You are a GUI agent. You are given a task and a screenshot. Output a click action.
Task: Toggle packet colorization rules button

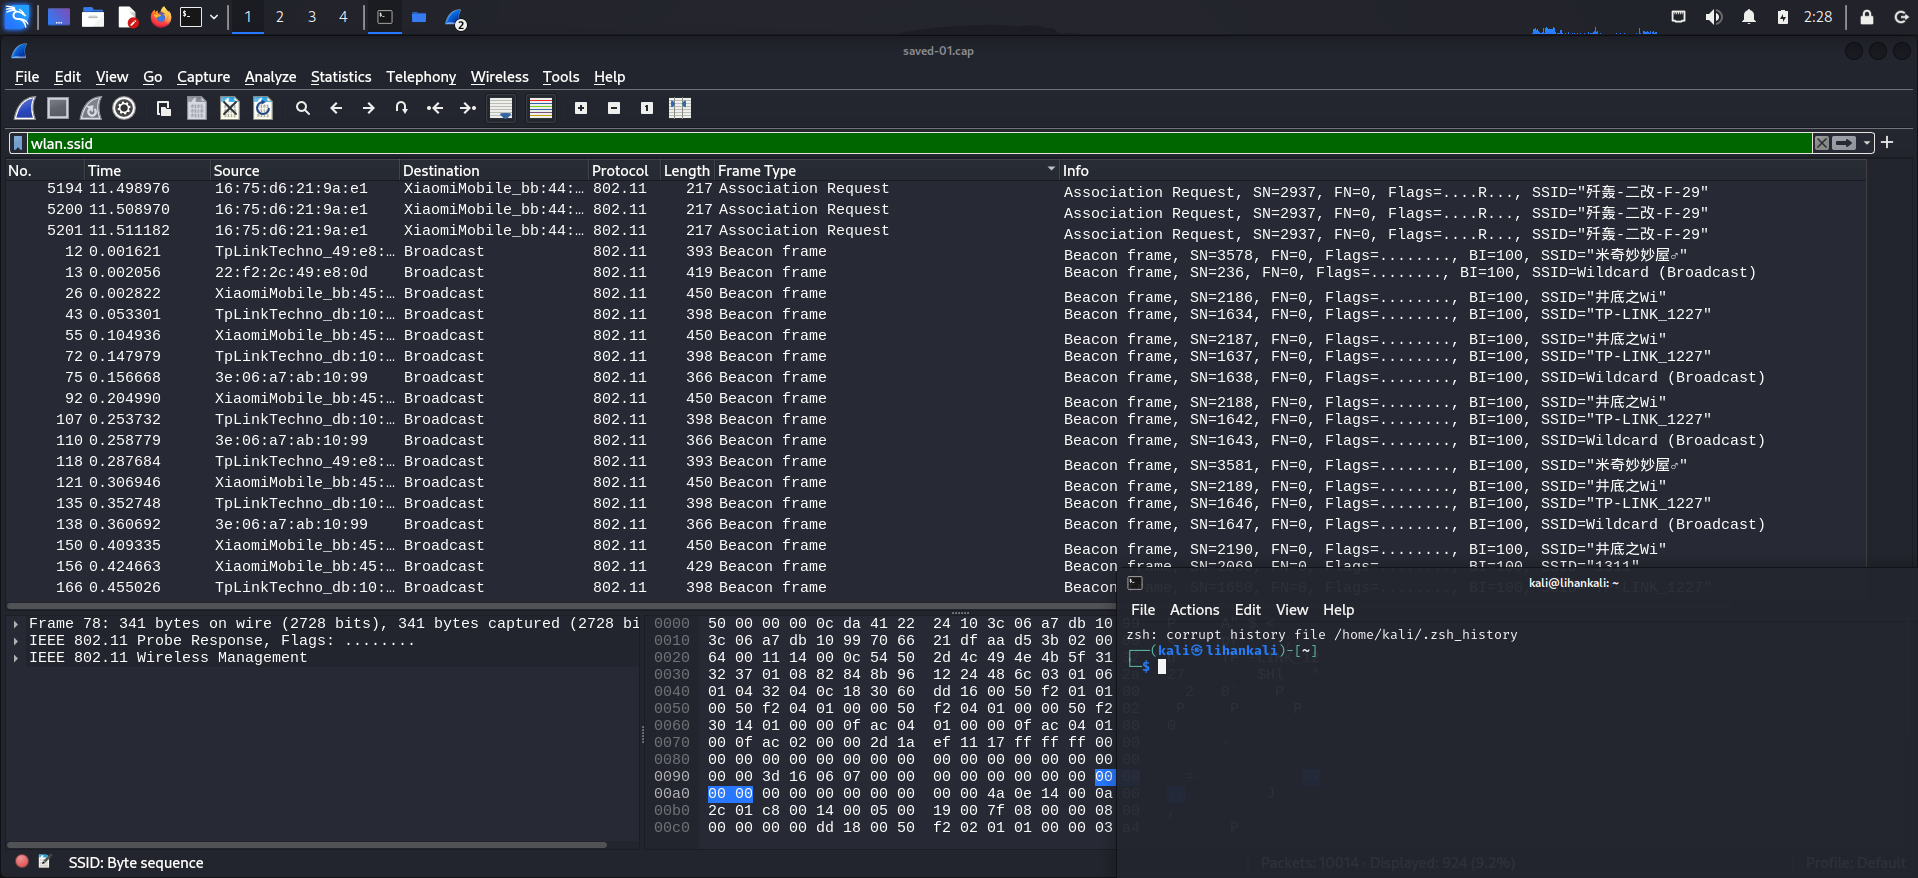coord(541,108)
